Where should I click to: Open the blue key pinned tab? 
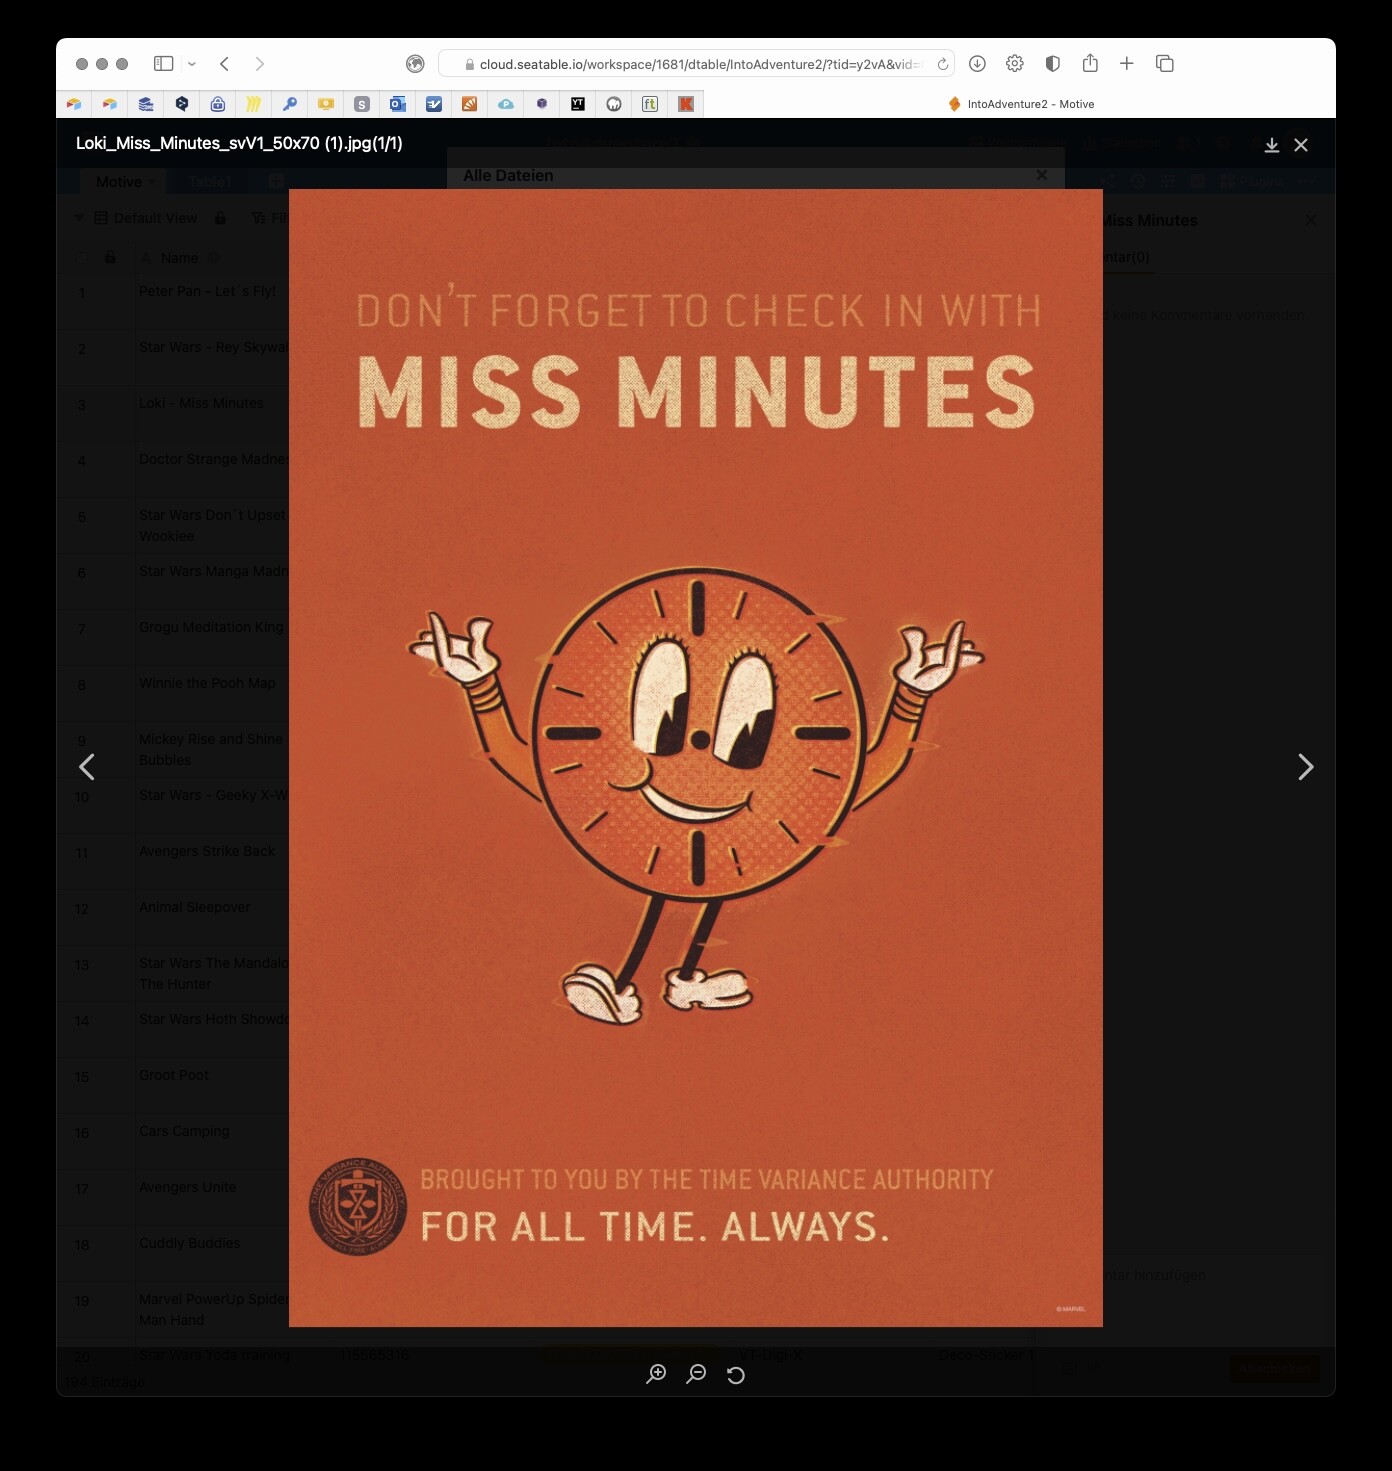(290, 104)
